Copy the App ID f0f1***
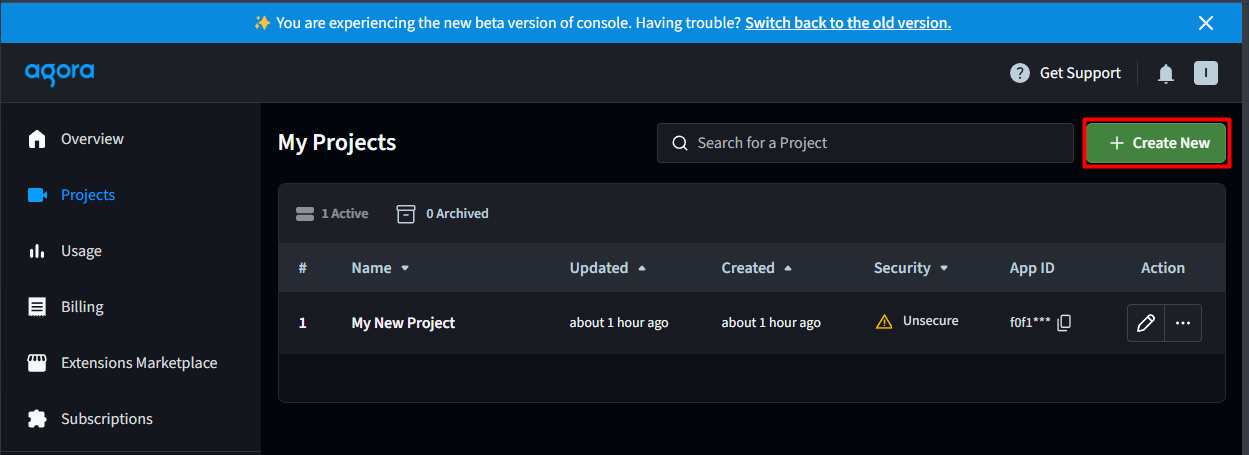 [x=1064, y=323]
